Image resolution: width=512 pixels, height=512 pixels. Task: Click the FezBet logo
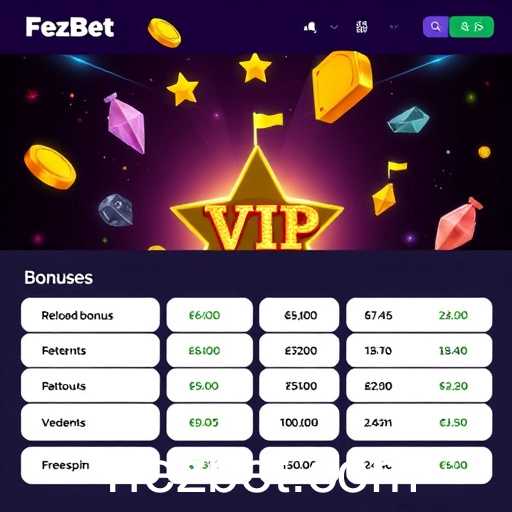[70, 27]
